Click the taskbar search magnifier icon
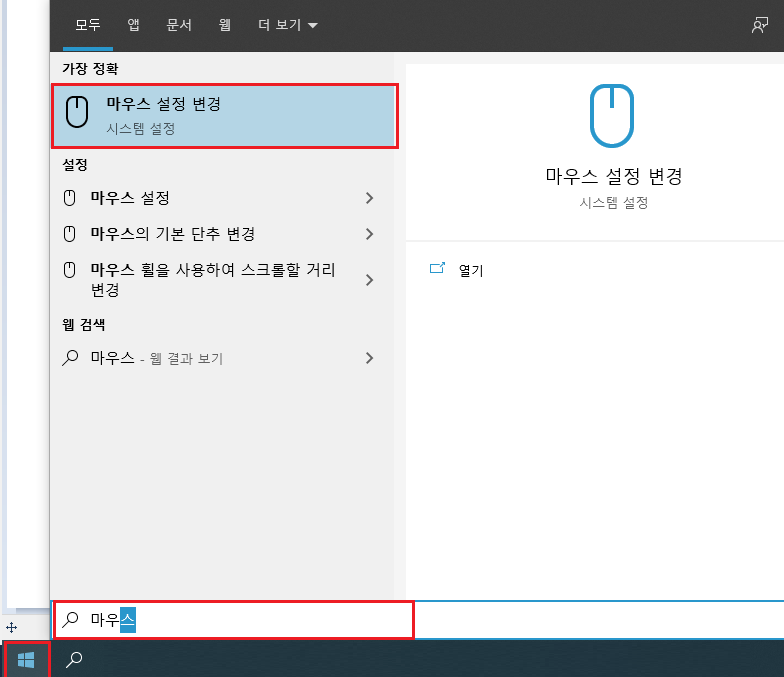Screen dimensions: 784x677 click(74, 660)
